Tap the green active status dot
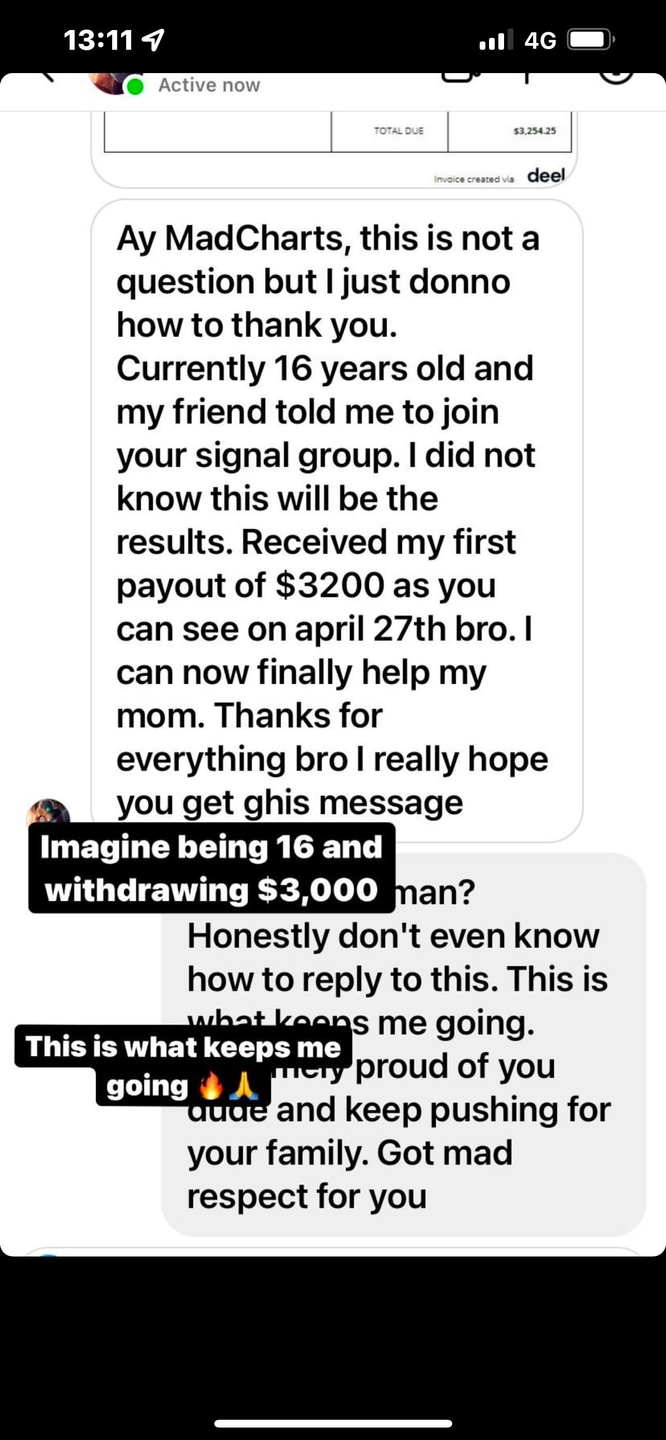Screen dimensions: 666x1440 136,86
